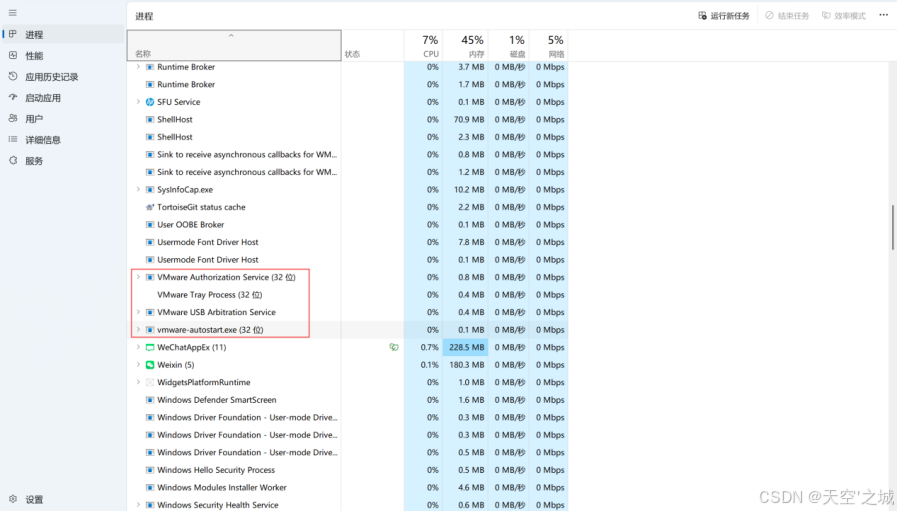Click the 用户 sidebar icon
Image resolution: width=898 pixels, height=512 pixels.
click(x=13, y=119)
